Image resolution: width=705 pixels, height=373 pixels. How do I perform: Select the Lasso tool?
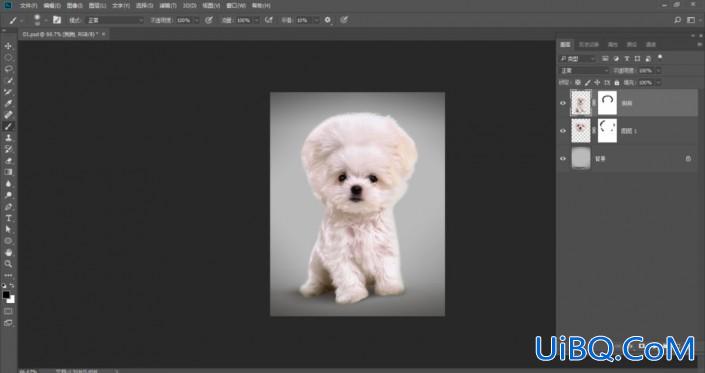click(x=8, y=69)
